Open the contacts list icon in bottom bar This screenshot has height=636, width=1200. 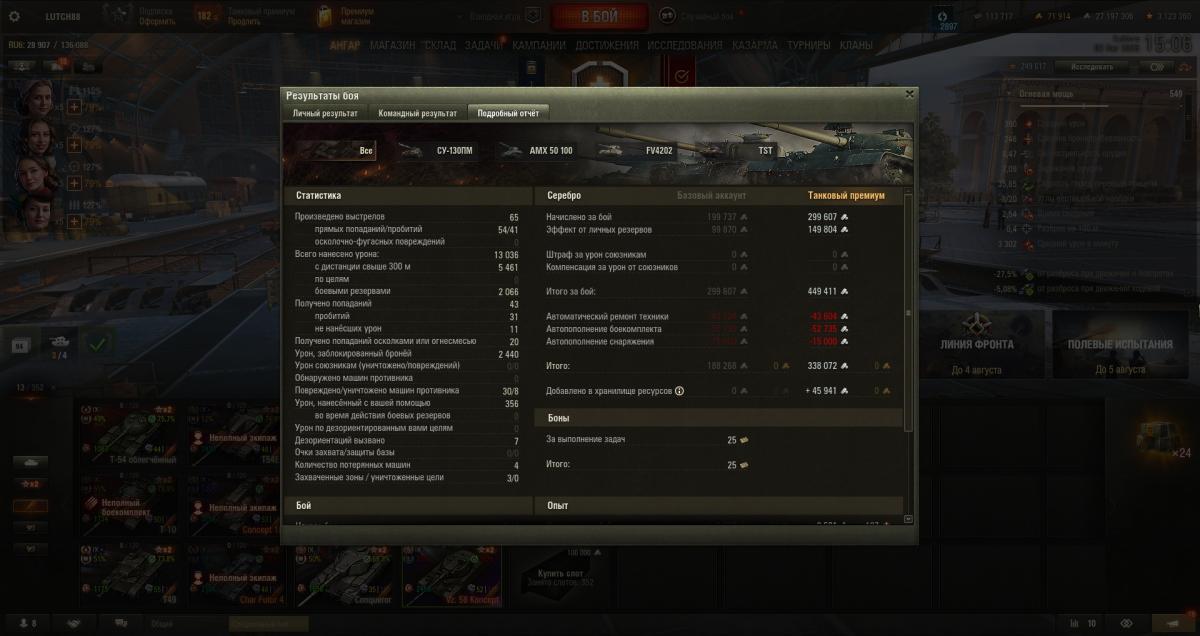coord(28,623)
